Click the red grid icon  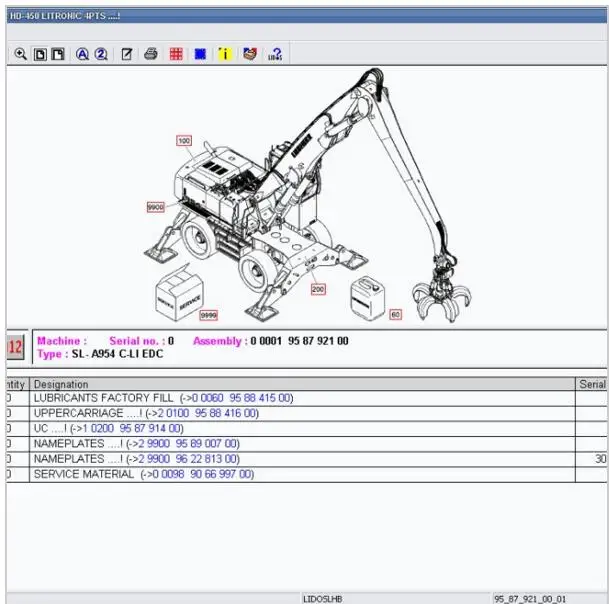coord(176,54)
